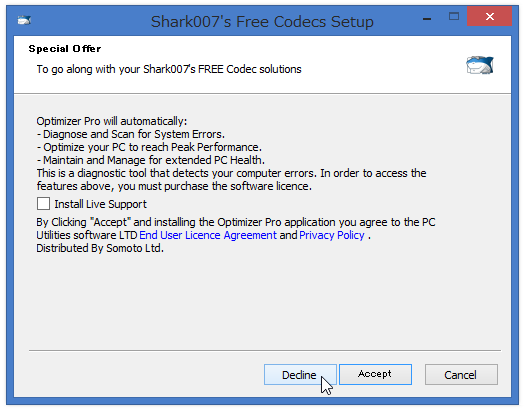The width and height of the screenshot is (524, 415).
Task: Click the "Special Offer" heading
Action: [x=65, y=49]
